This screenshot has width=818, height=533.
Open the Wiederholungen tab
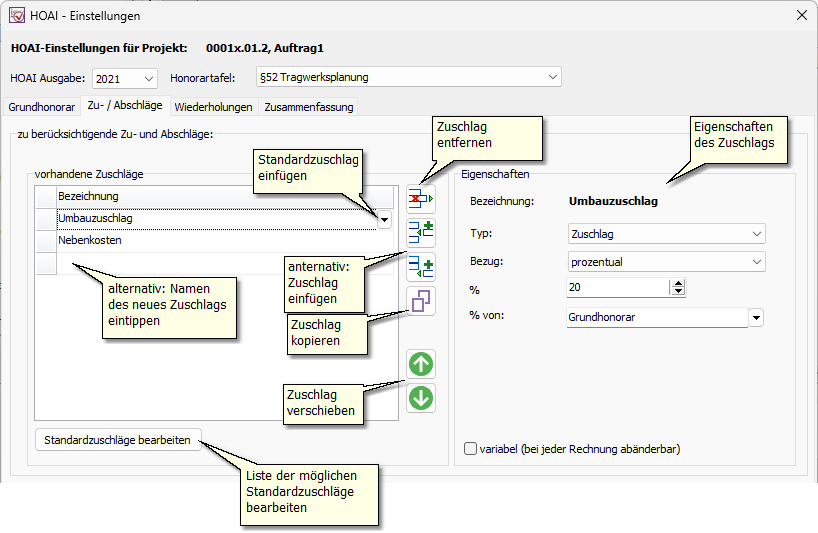[x=214, y=107]
